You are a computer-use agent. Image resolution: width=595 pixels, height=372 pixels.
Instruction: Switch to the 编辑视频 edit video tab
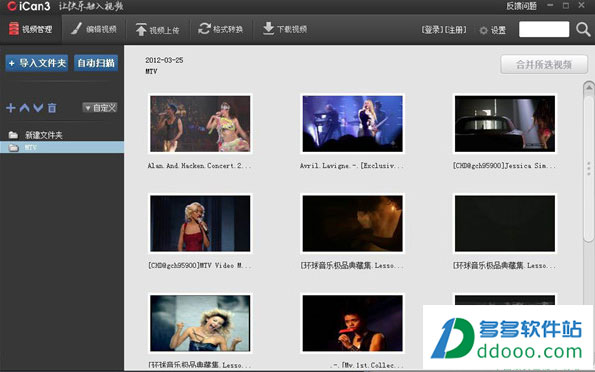[x=94, y=29]
